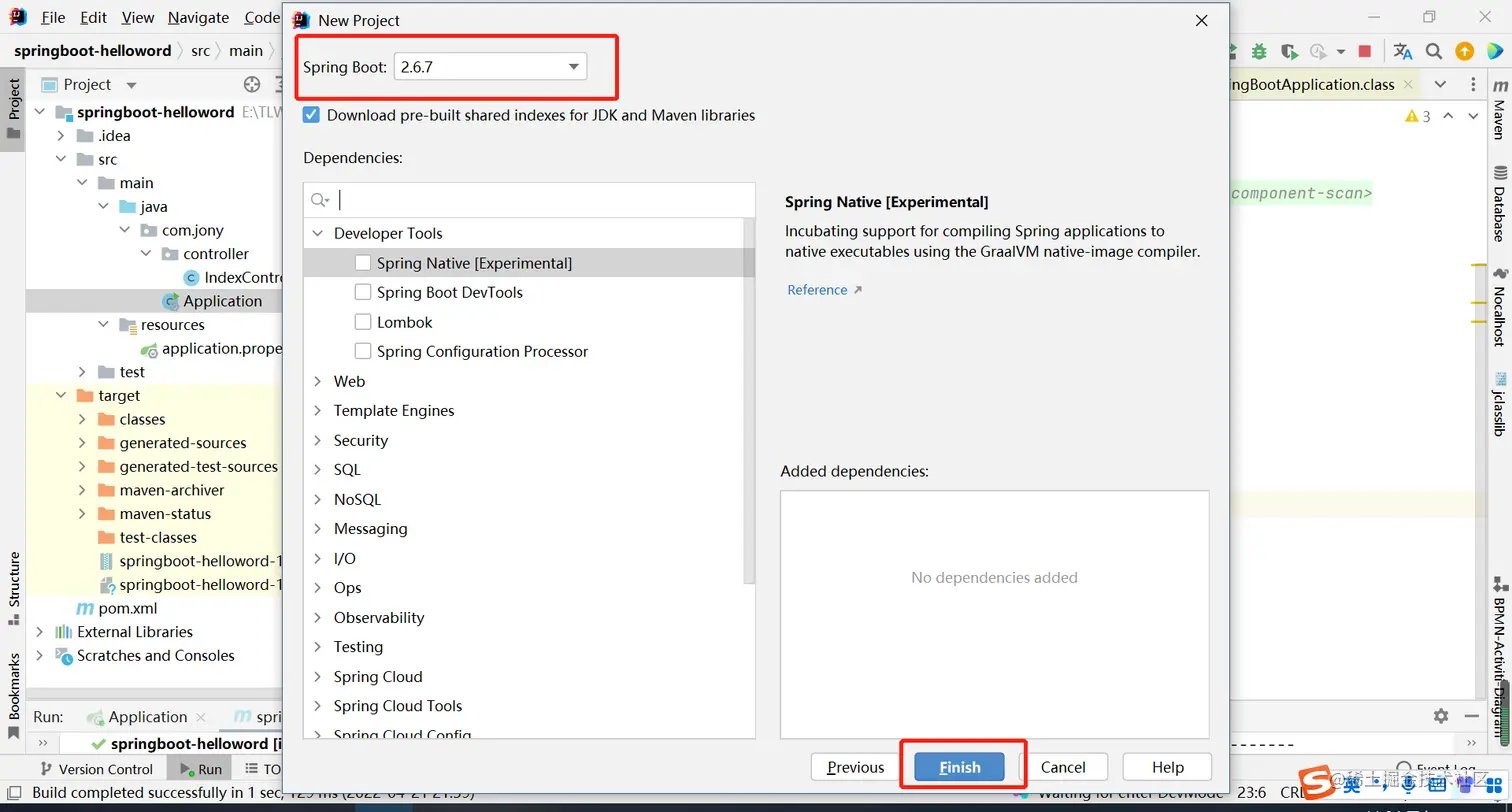
Task: Open the Spring Native Reference link
Action: [x=824, y=290]
